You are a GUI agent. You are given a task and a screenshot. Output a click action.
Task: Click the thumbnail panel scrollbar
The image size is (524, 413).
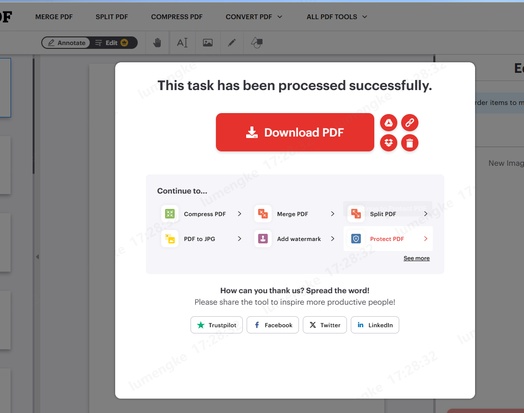click(33, 116)
